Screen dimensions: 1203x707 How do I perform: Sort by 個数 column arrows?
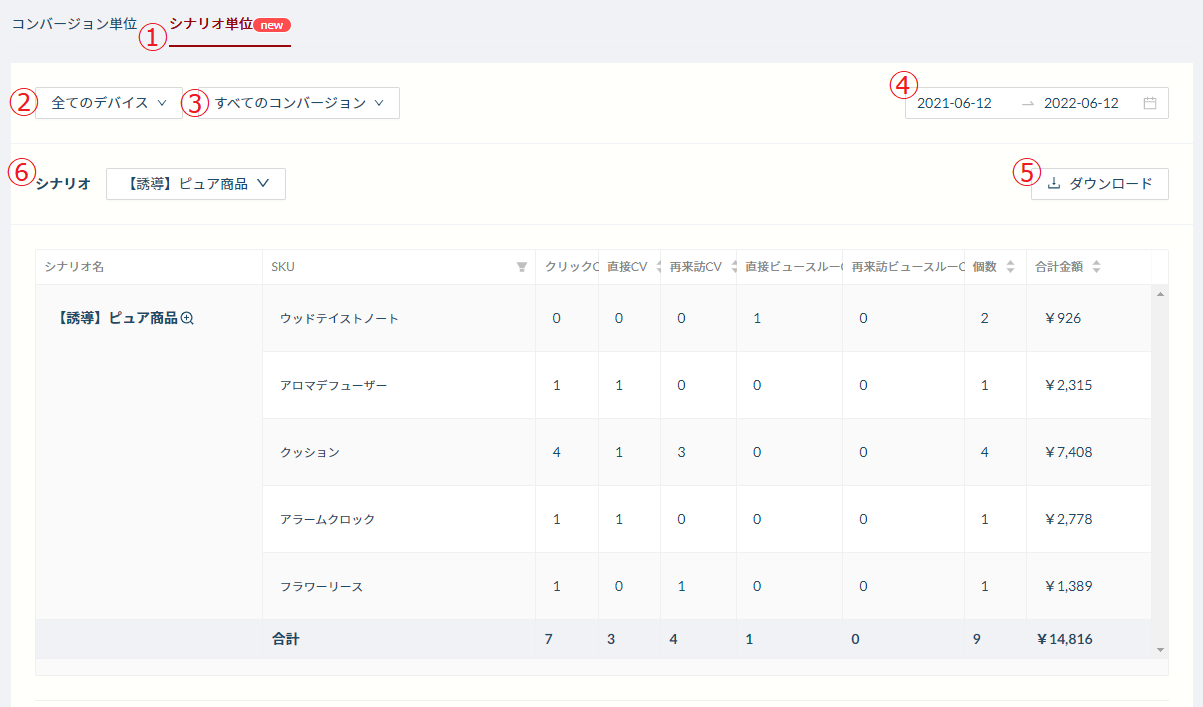1010,267
